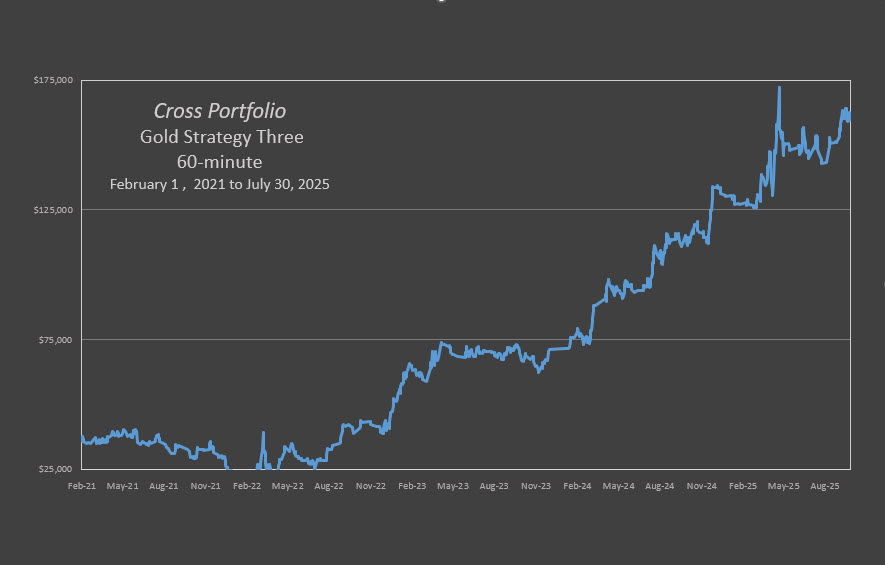Click the Nov-23 x-axis label
The image size is (885, 565).
point(536,486)
